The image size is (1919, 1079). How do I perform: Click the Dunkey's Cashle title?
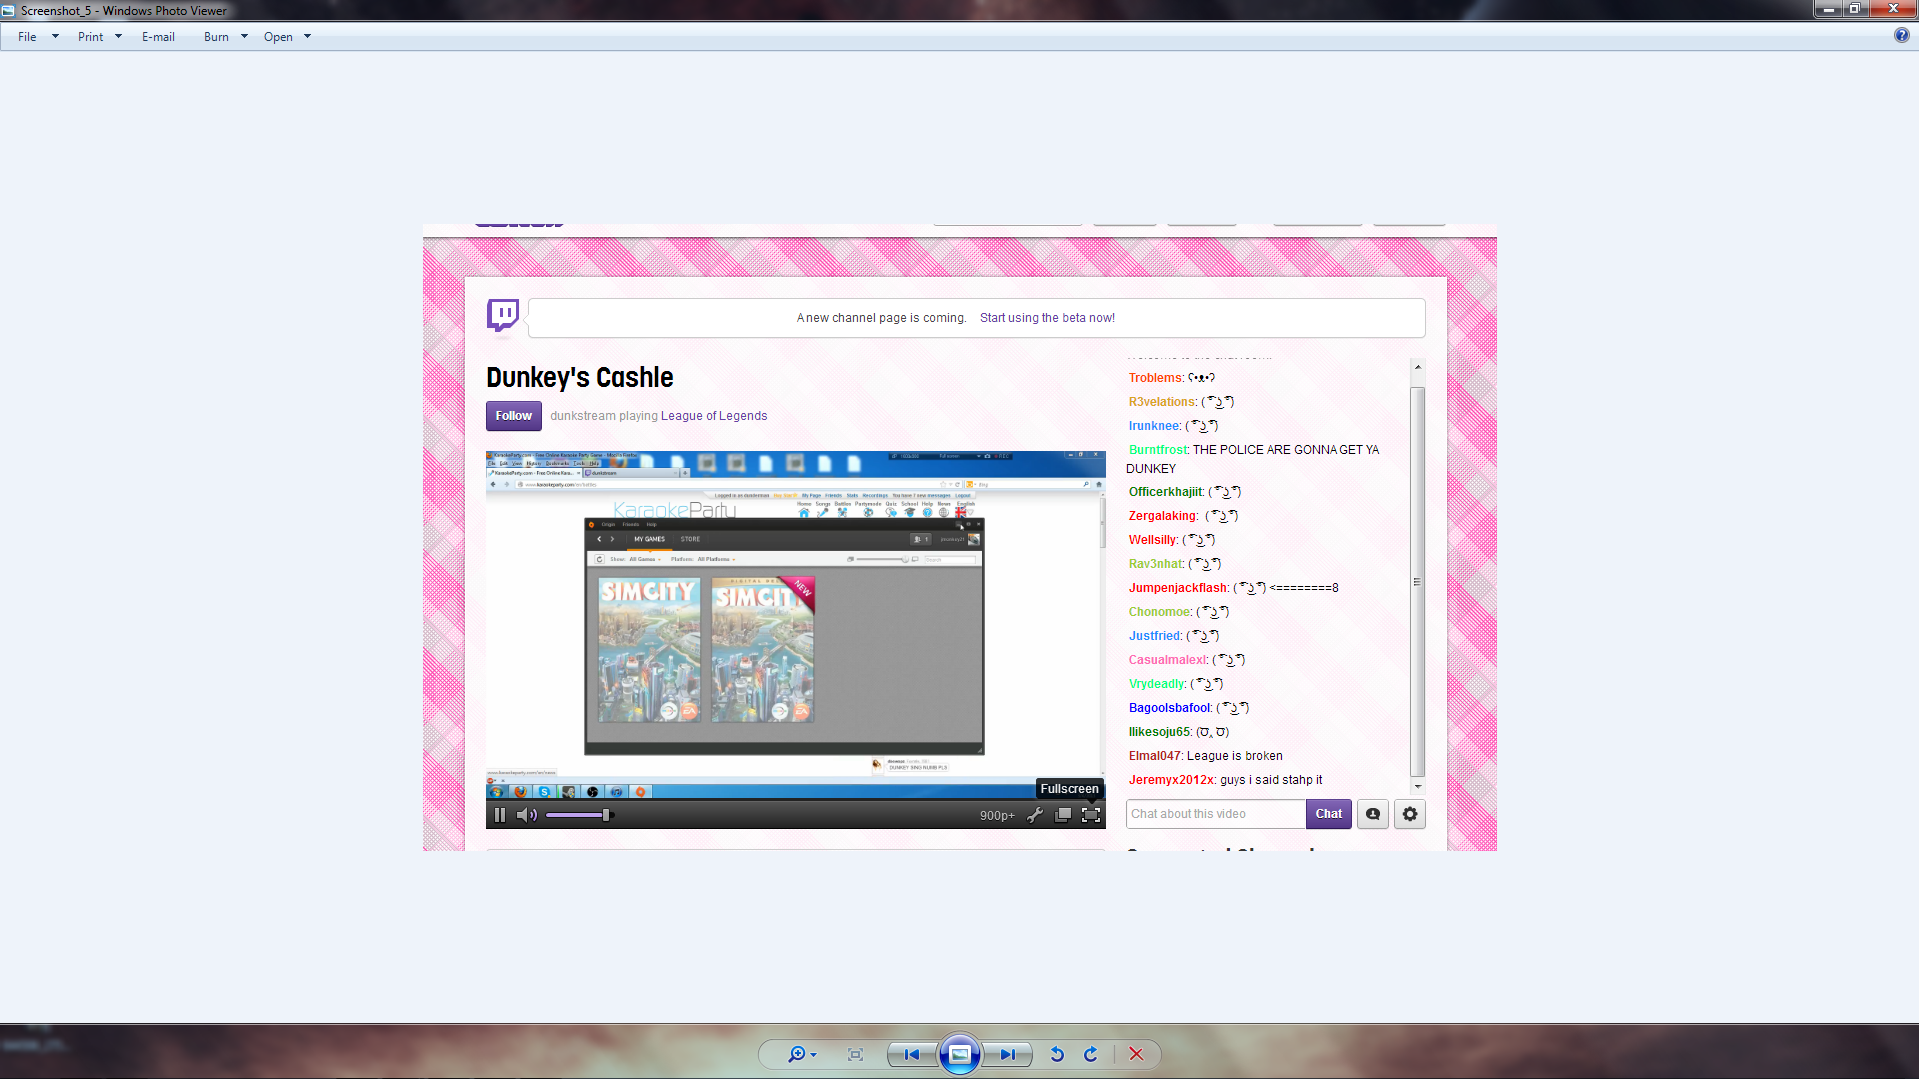[580, 378]
